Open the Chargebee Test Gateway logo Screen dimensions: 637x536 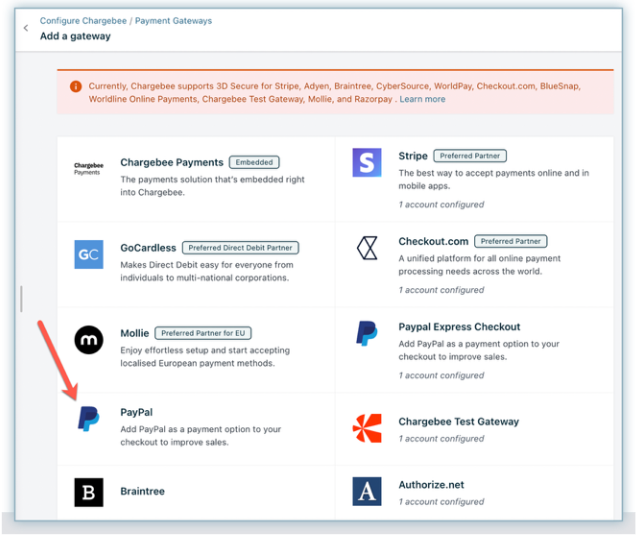coord(367,428)
